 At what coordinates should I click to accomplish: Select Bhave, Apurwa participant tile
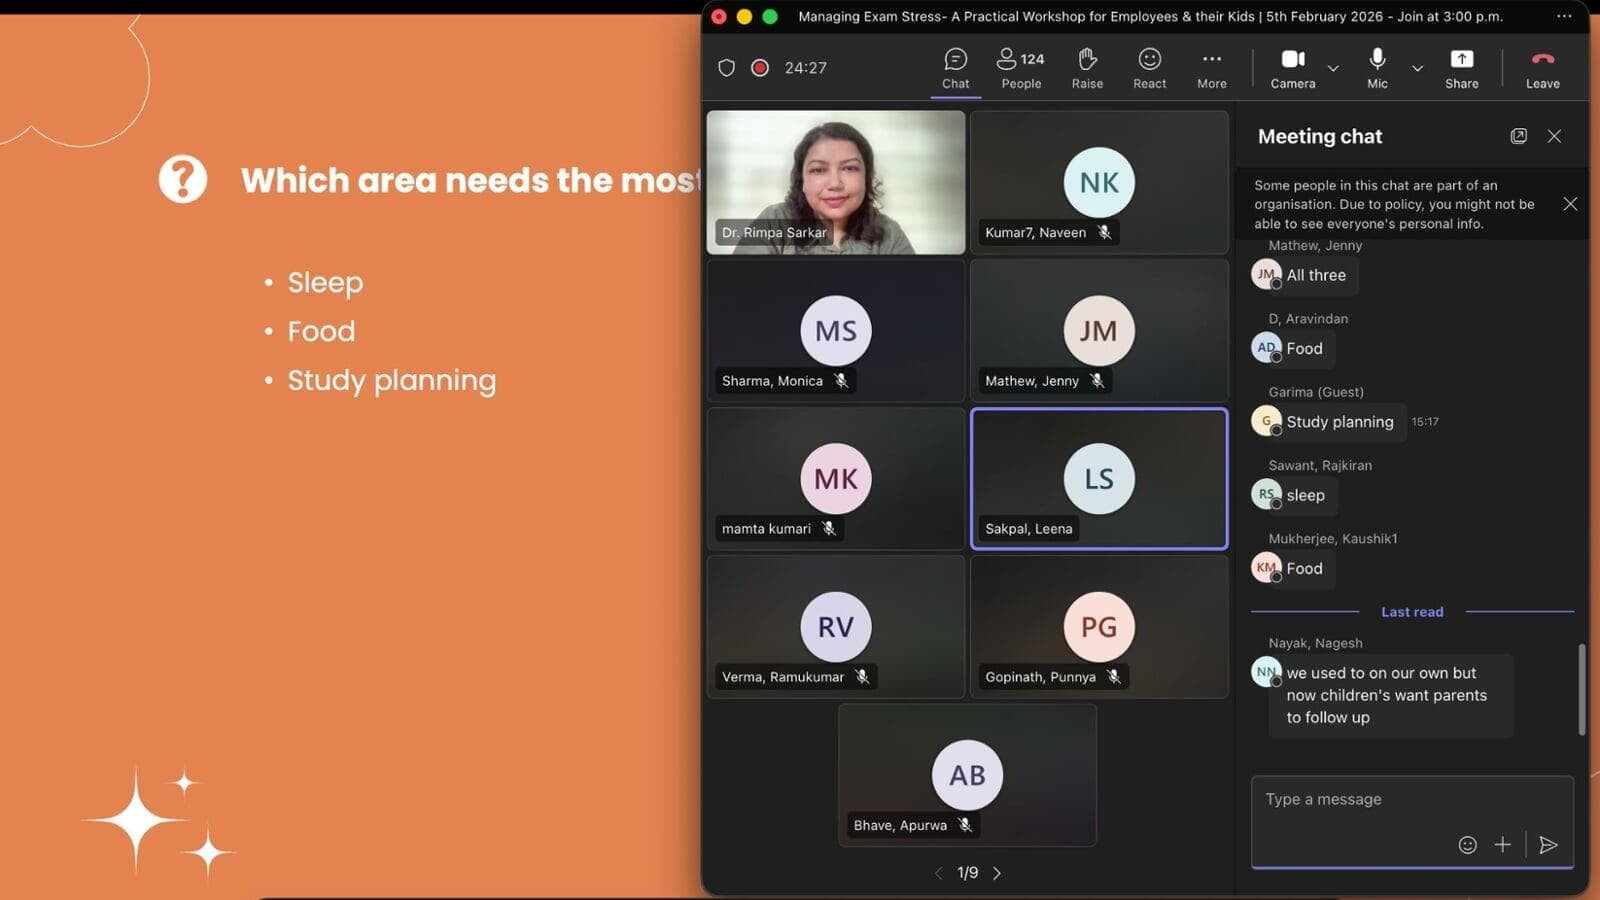tap(967, 775)
